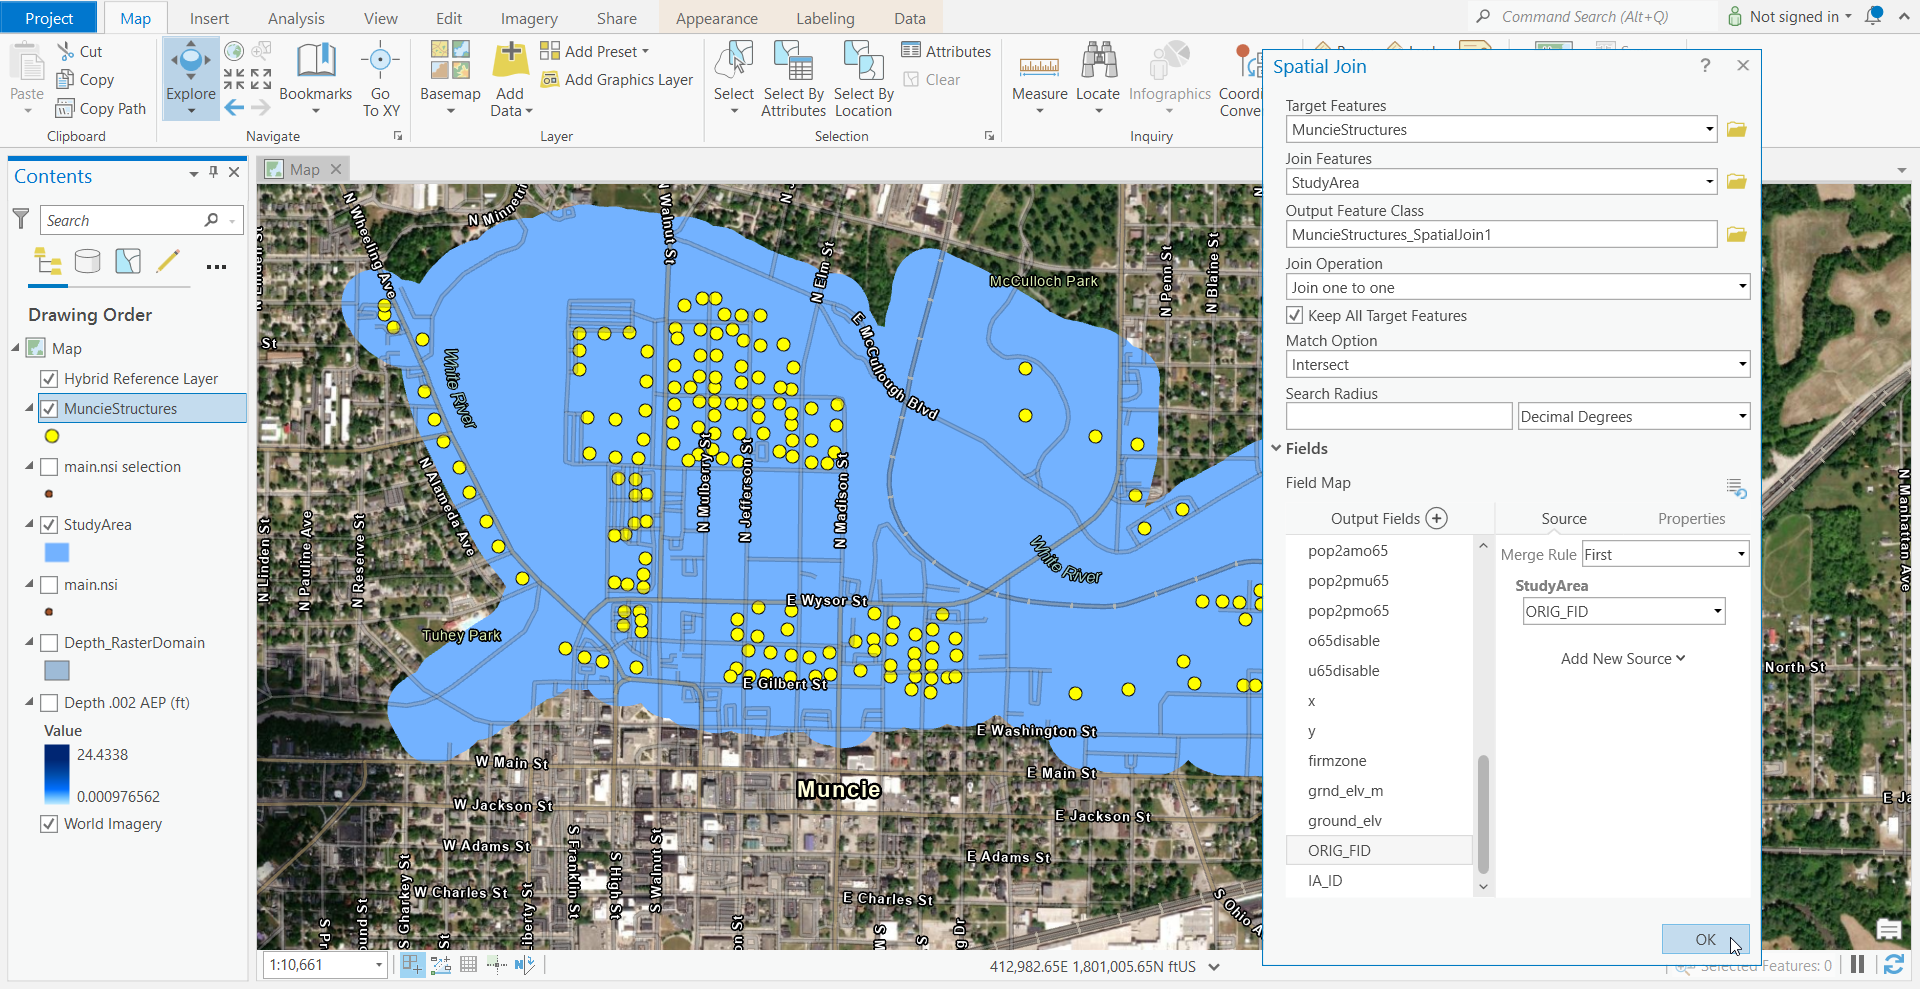Open Select By Attributes
Viewport: 1920px width, 989px height.
[793, 80]
